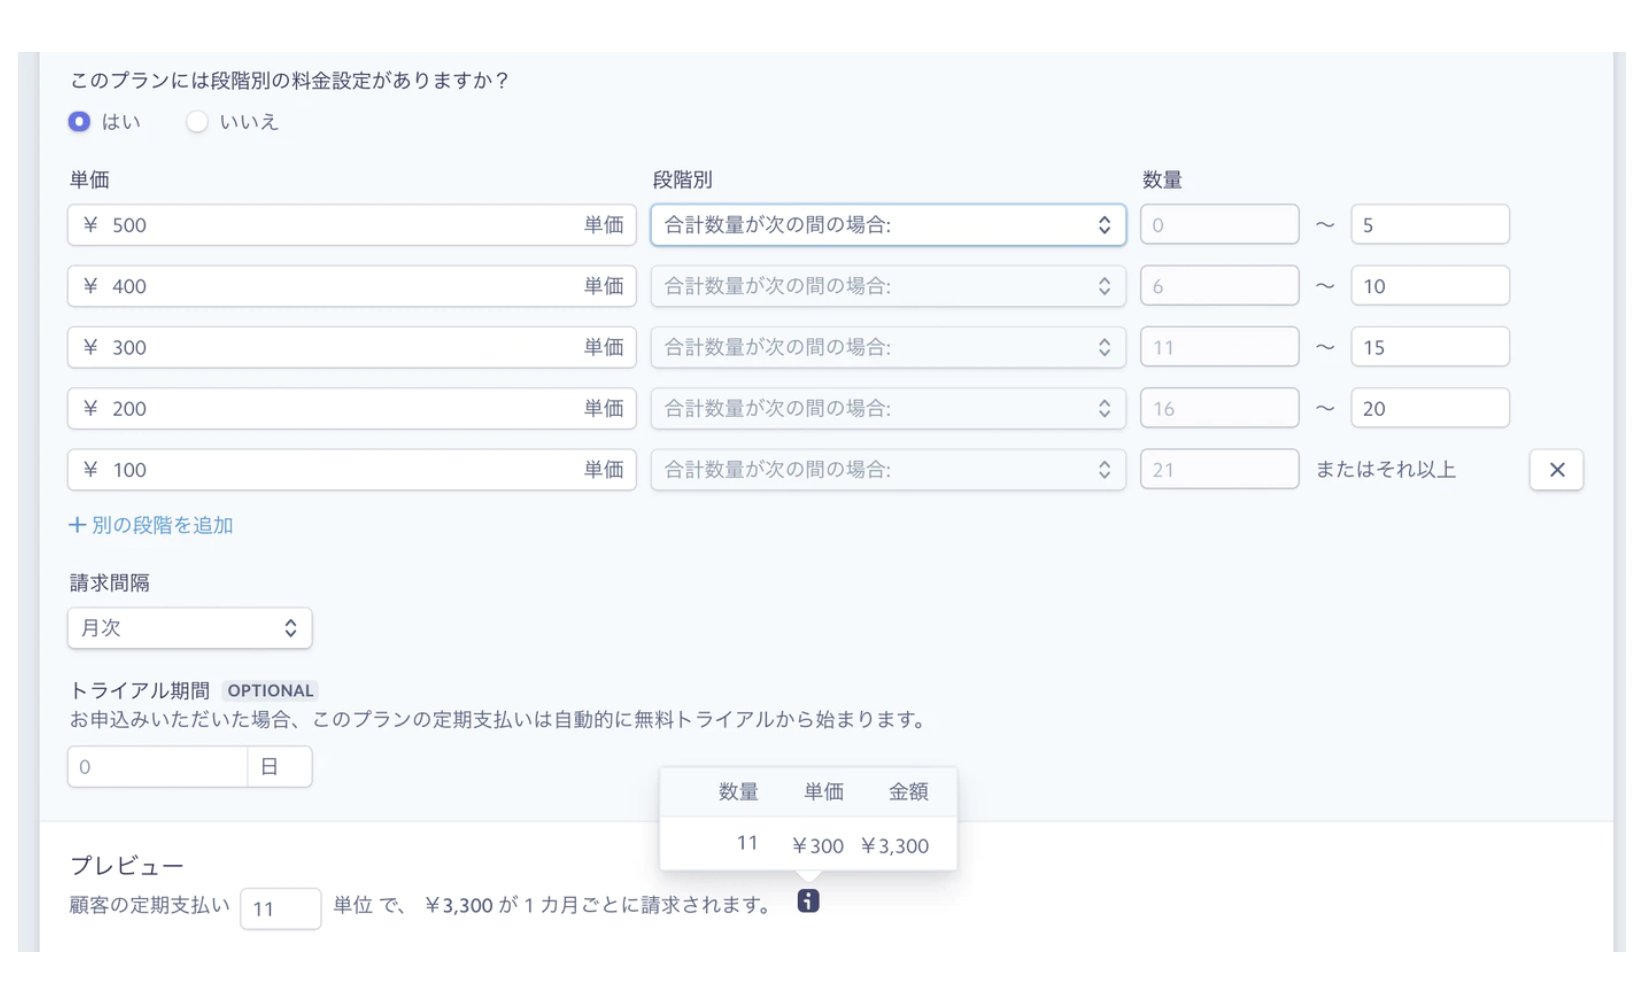This screenshot has width=1644, height=996.
Task: Open the 請求間隔 dropdown showing 月次
Action: [x=190, y=628]
